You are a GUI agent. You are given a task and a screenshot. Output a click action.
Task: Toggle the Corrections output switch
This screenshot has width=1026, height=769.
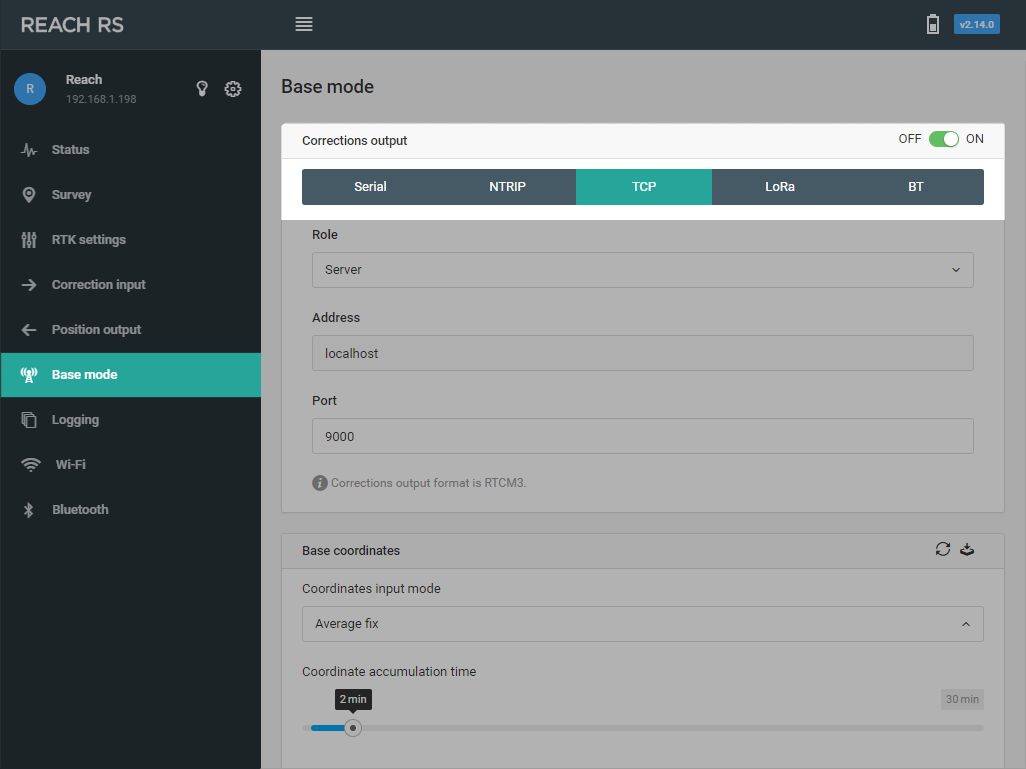(944, 139)
